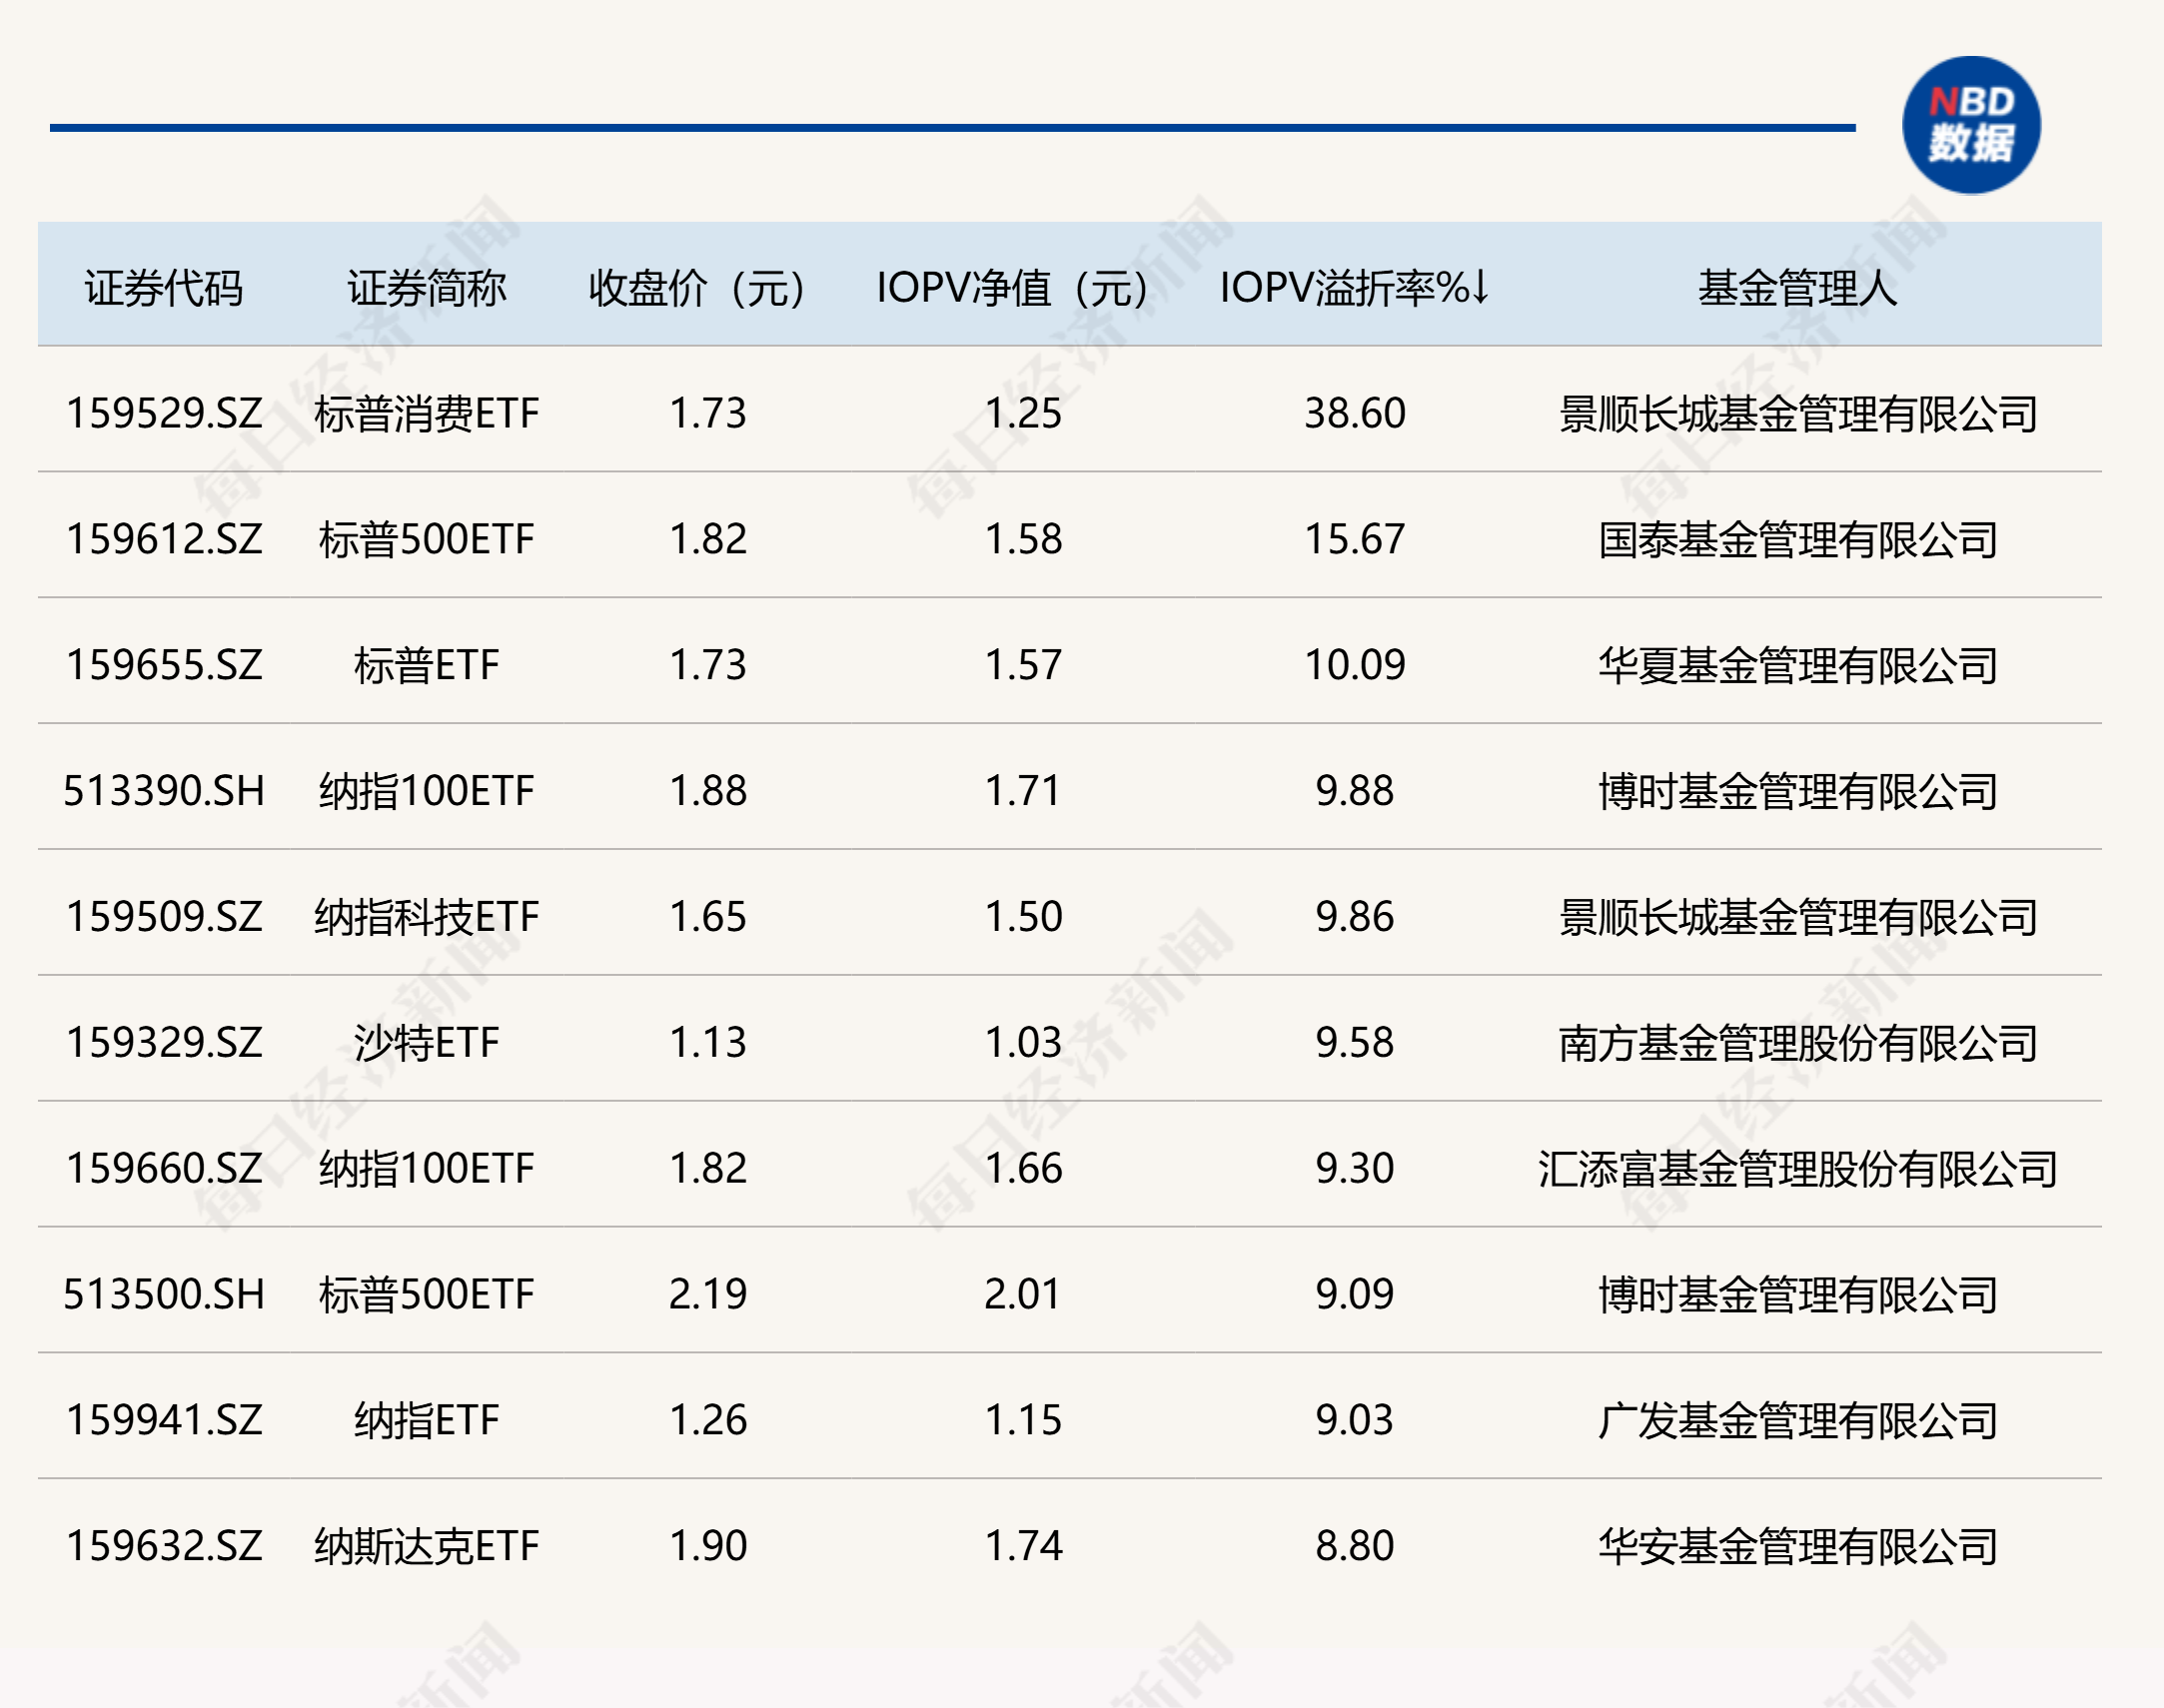This screenshot has height=1708, width=2164.
Task: Click the NBD数据 logo badge
Action: pos(1970,125)
